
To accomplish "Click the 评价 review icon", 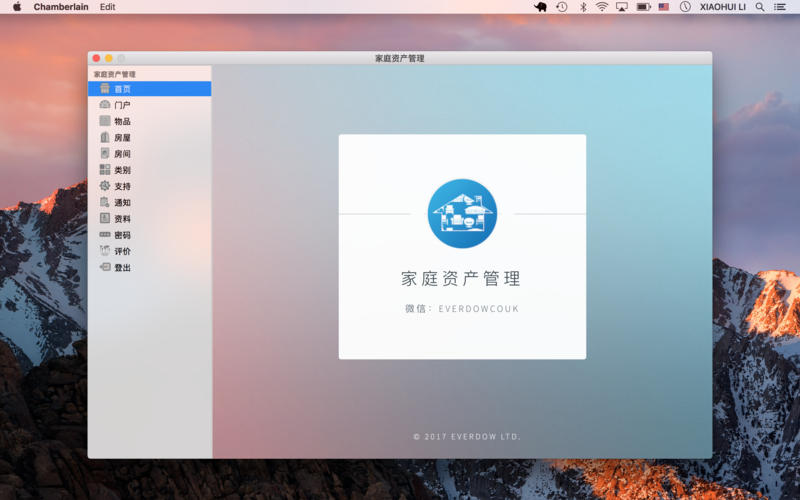I will pos(105,251).
